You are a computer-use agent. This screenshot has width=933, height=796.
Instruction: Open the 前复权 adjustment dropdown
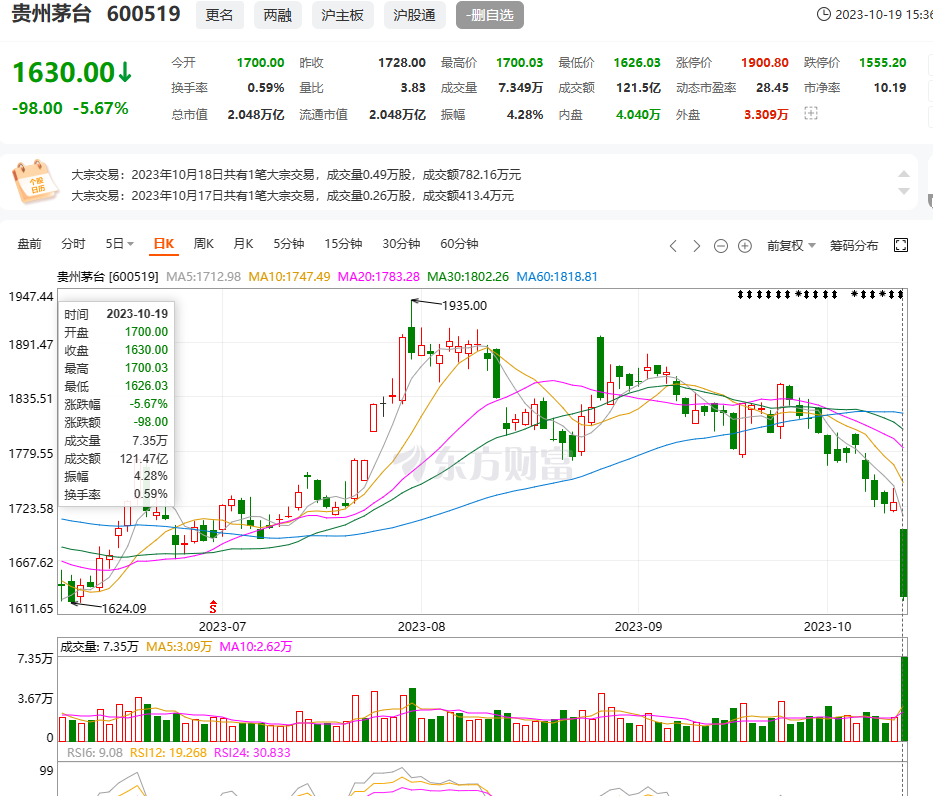point(791,246)
